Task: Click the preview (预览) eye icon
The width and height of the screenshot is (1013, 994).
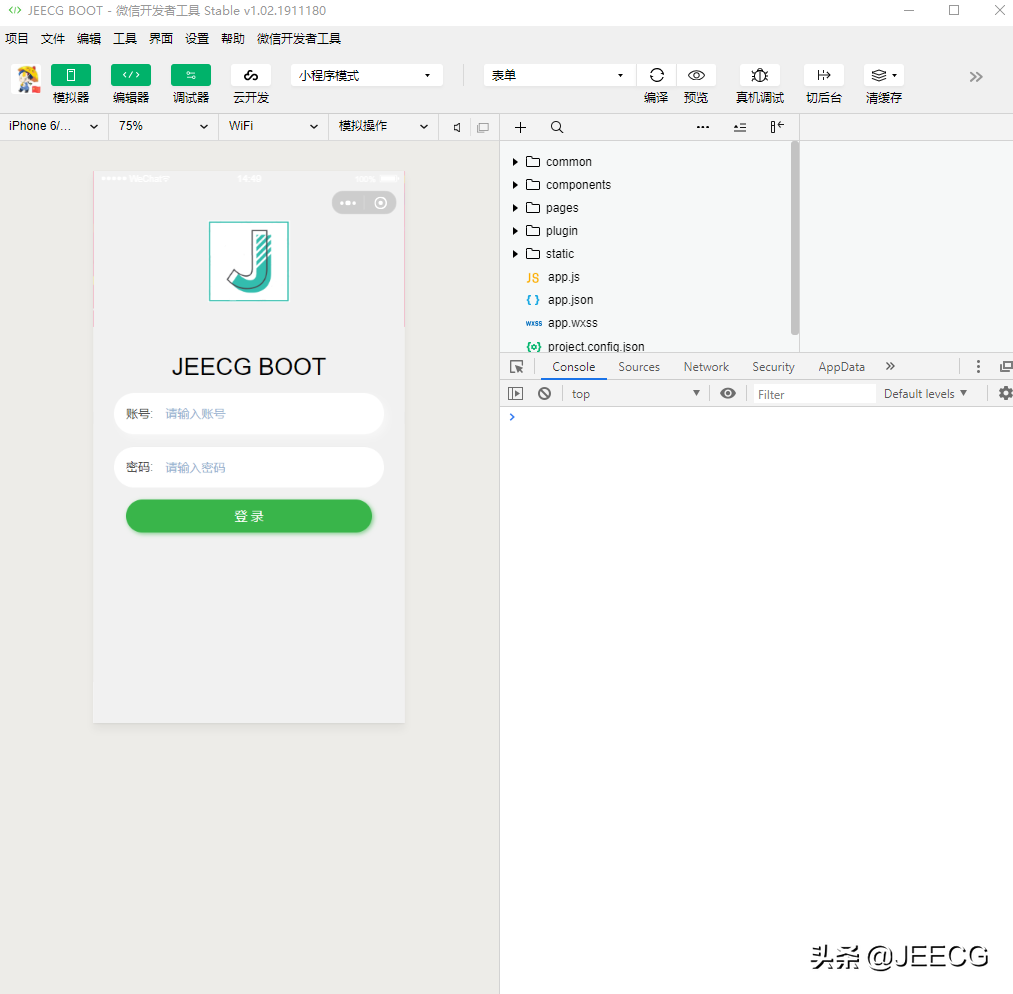Action: pos(696,75)
